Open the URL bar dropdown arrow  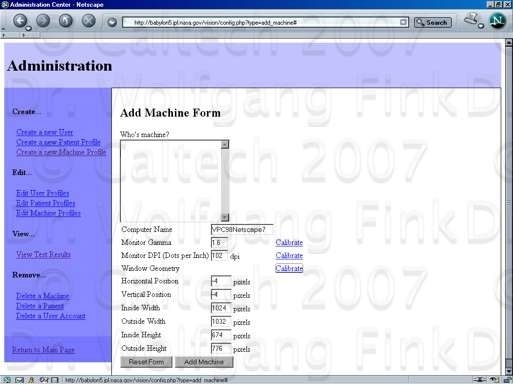(x=403, y=22)
